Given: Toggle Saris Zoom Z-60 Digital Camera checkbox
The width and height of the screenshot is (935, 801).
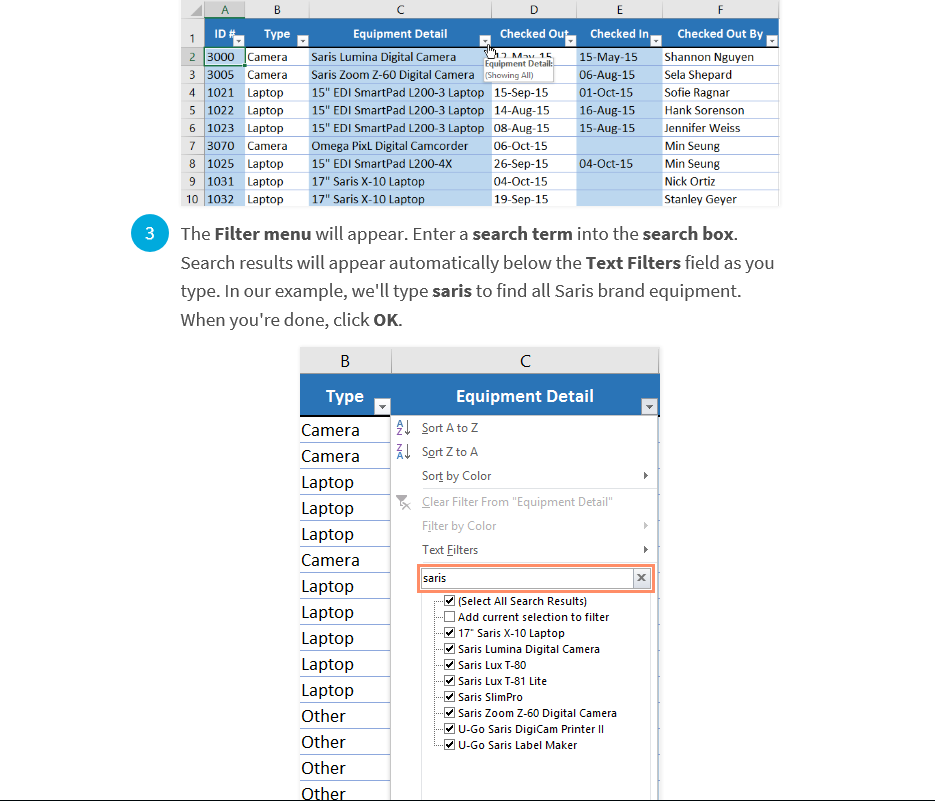Looking at the screenshot, I should click(450, 713).
